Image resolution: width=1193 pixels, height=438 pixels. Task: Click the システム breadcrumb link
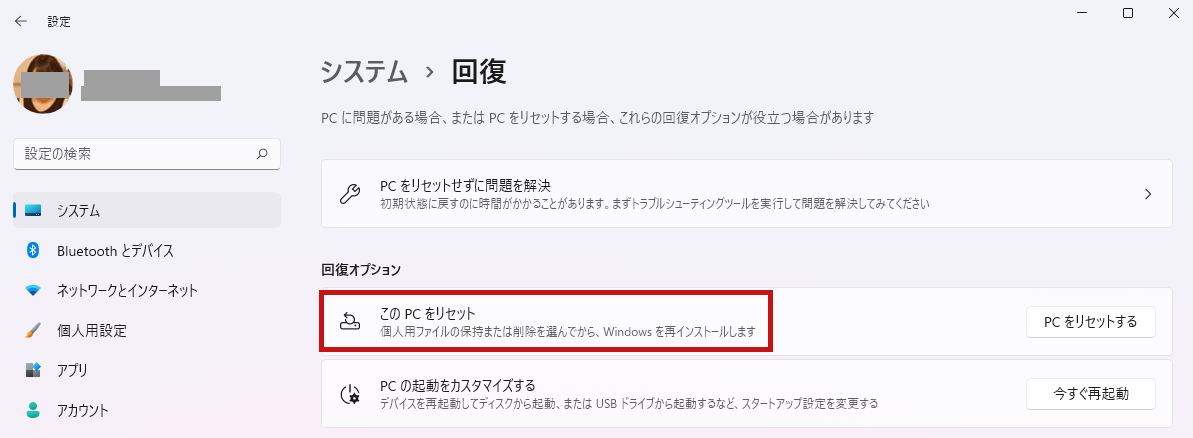pyautogui.click(x=364, y=71)
